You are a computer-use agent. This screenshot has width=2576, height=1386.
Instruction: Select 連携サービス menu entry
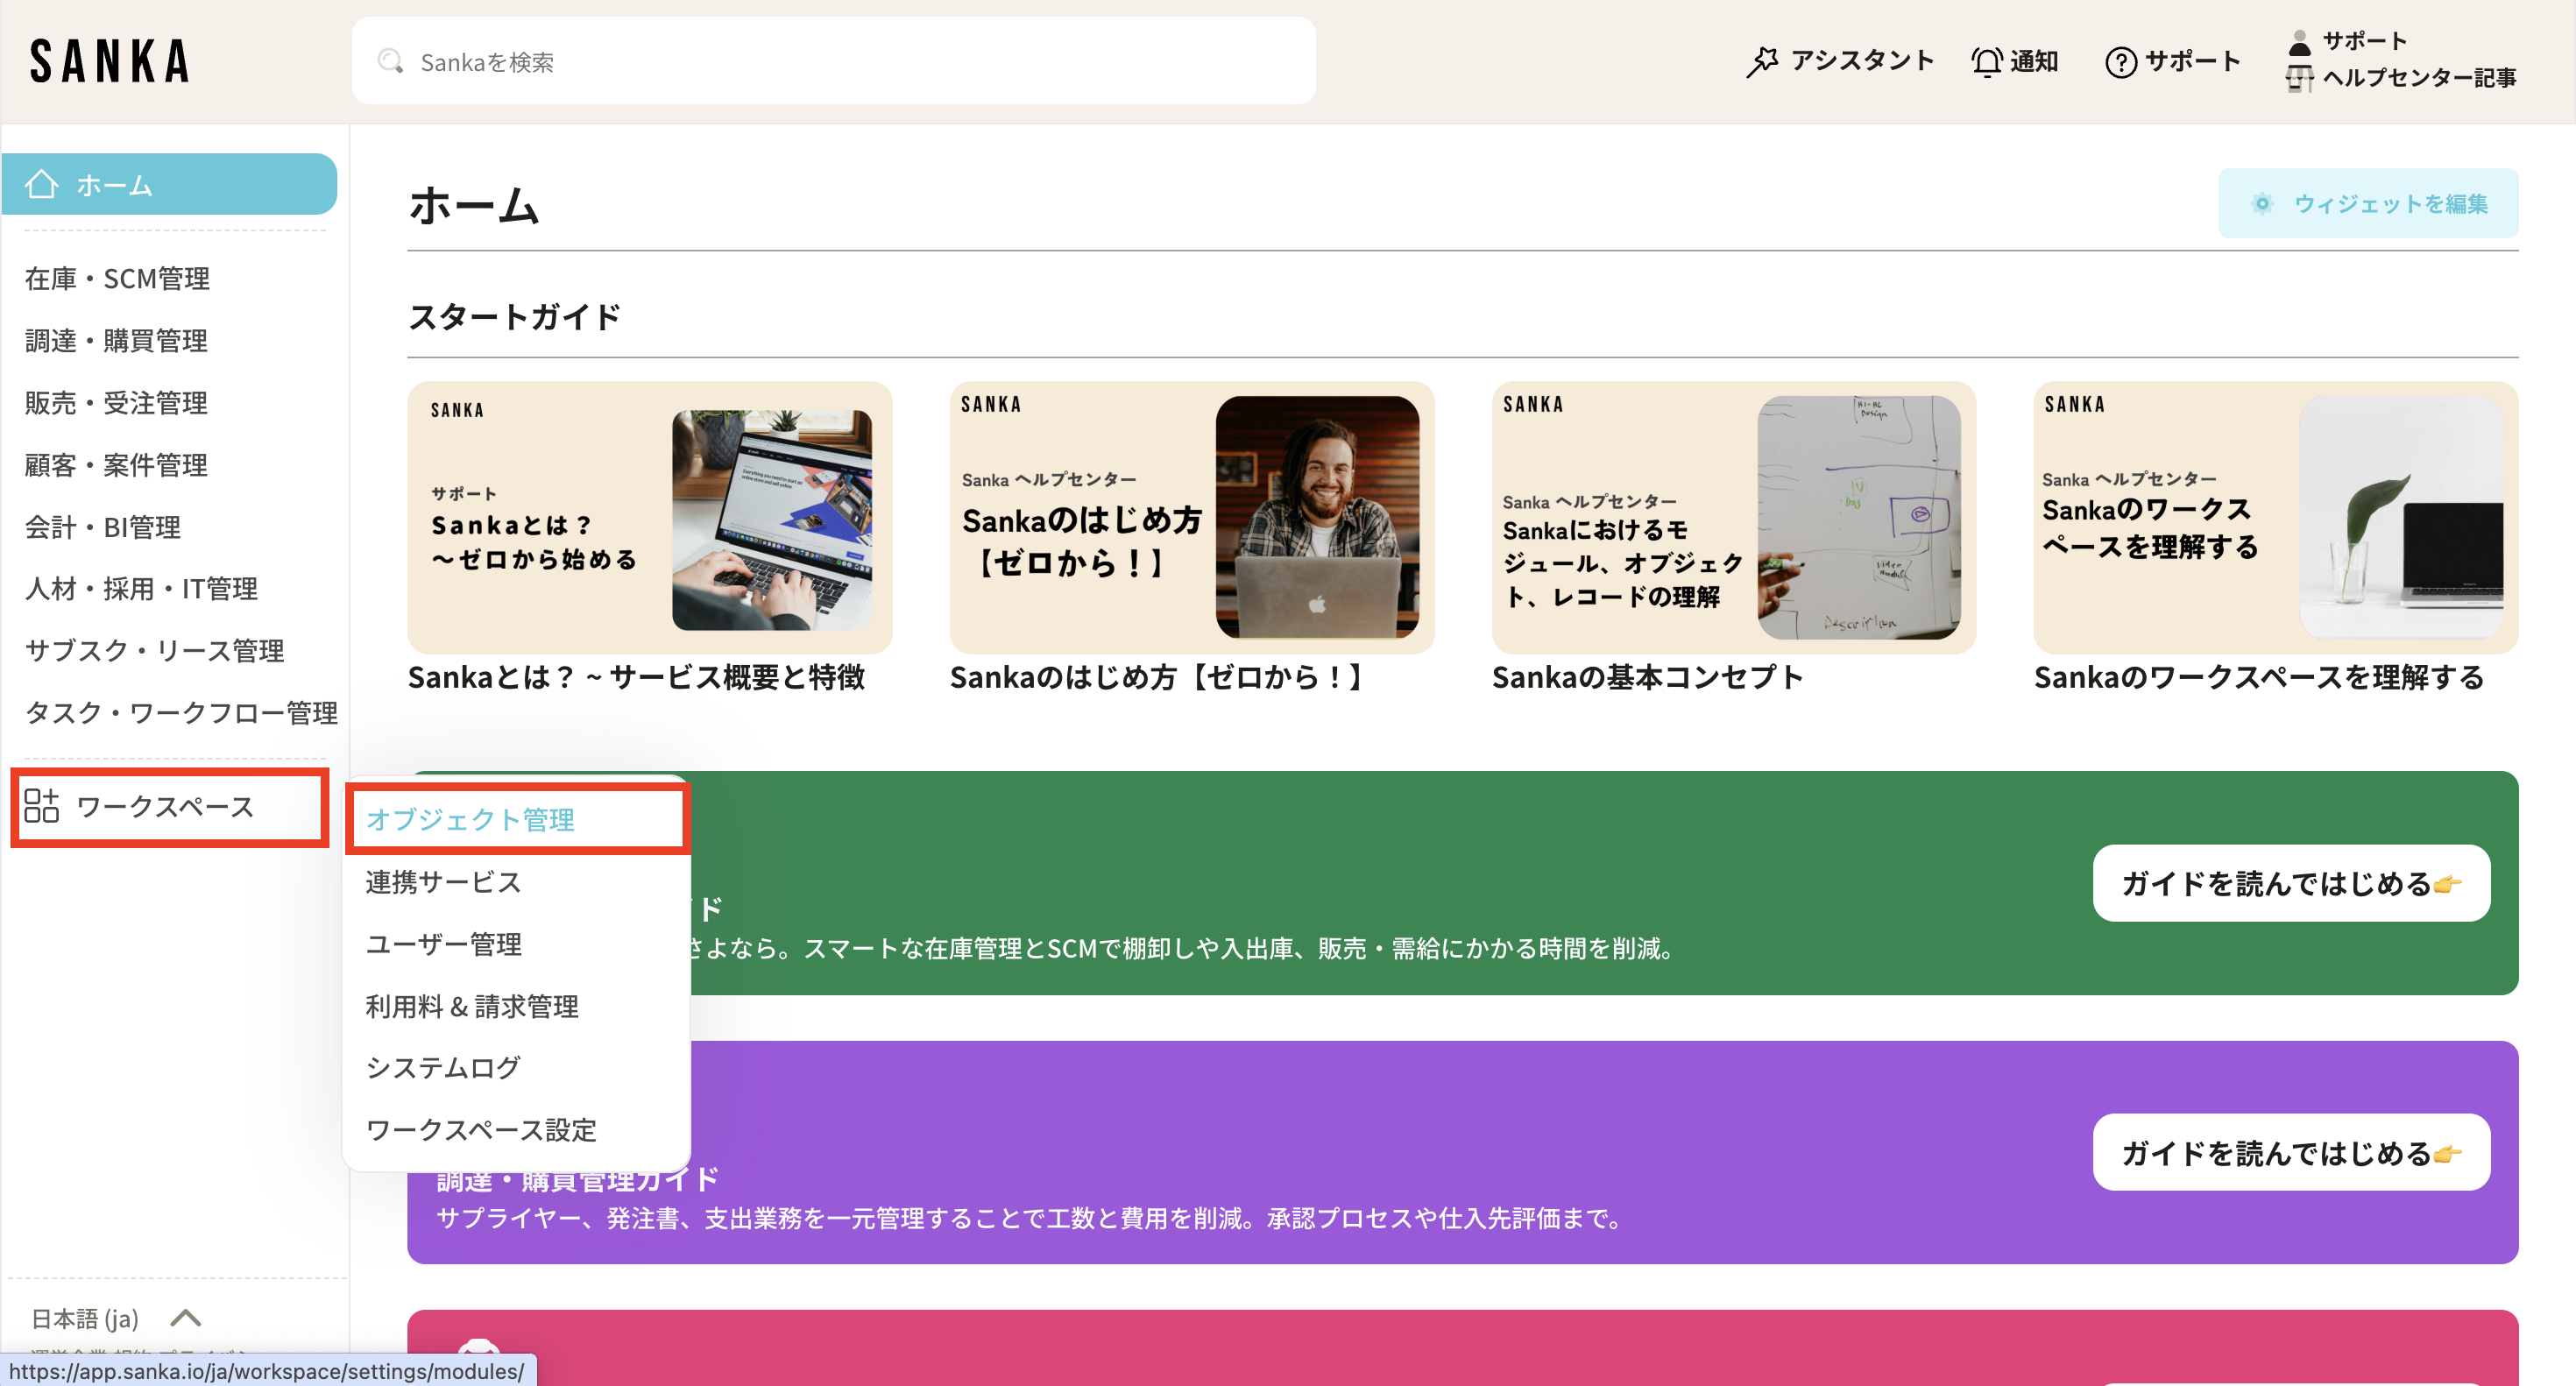pos(443,882)
